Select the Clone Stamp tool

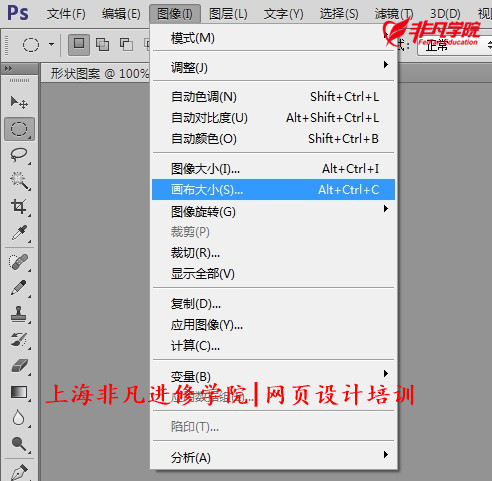click(19, 314)
